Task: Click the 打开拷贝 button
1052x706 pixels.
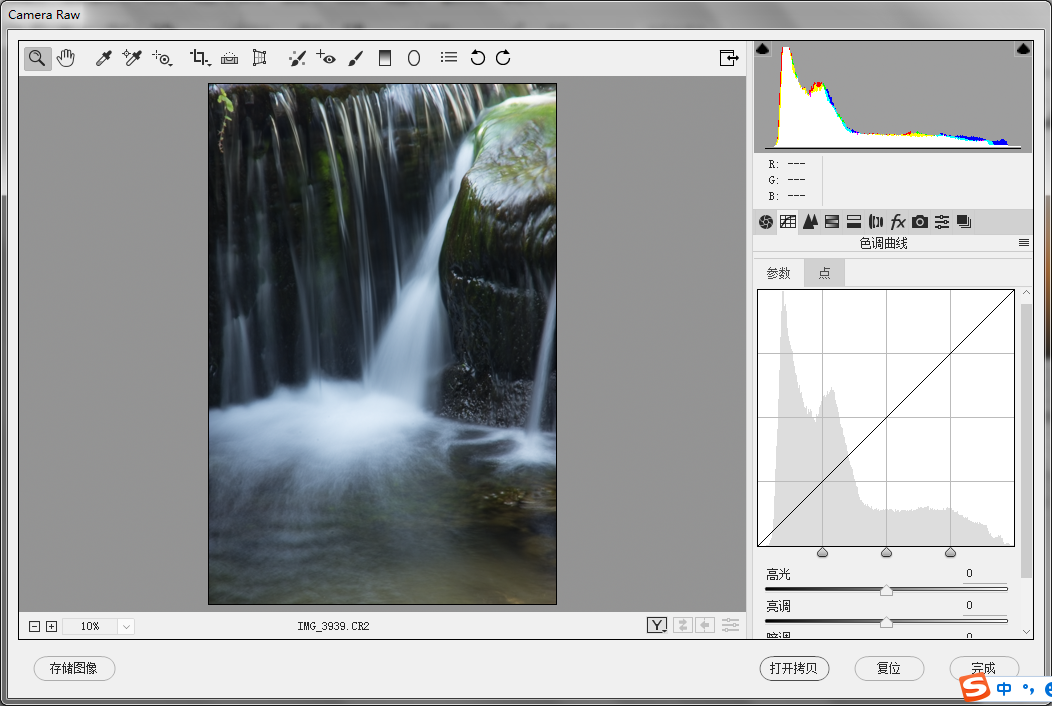Action: point(794,668)
